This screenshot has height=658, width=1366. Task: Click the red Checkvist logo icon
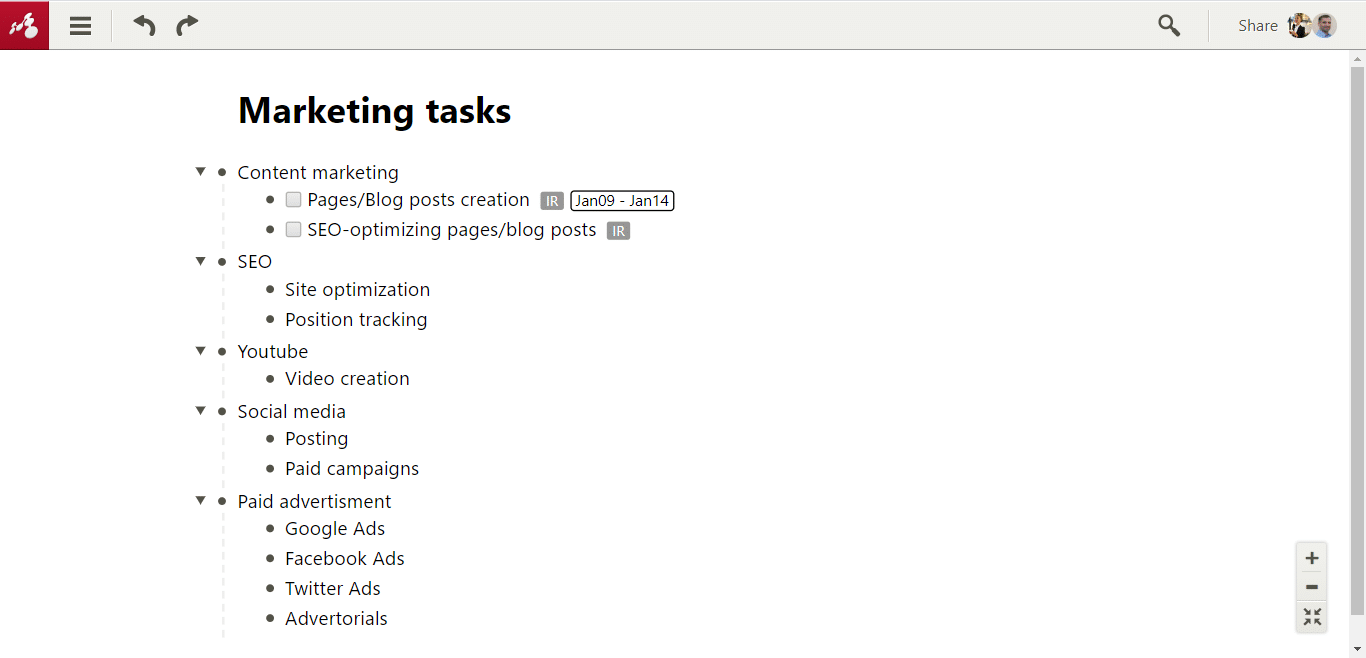click(24, 25)
